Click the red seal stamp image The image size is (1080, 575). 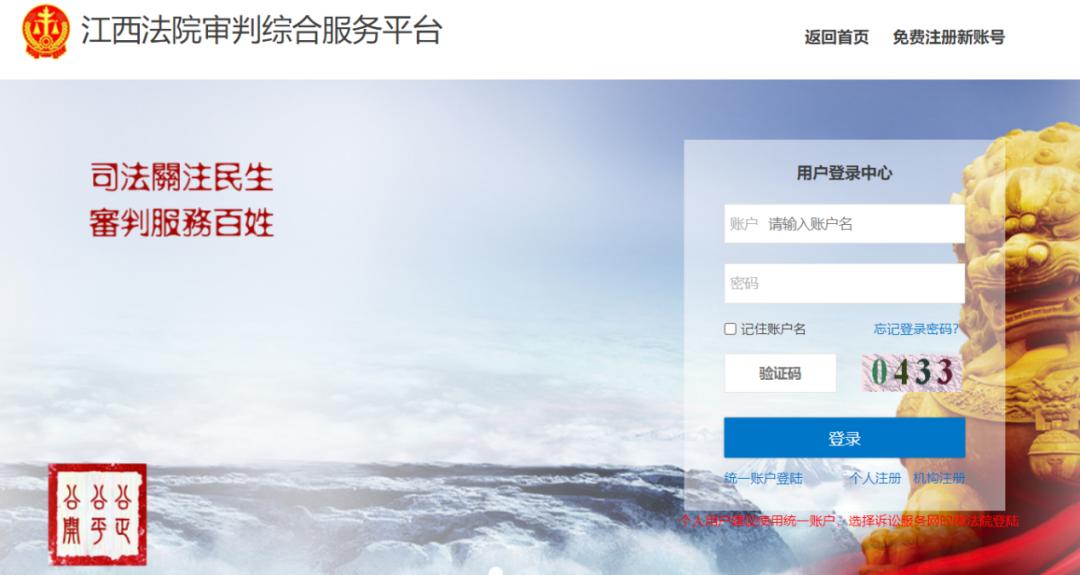(x=97, y=514)
